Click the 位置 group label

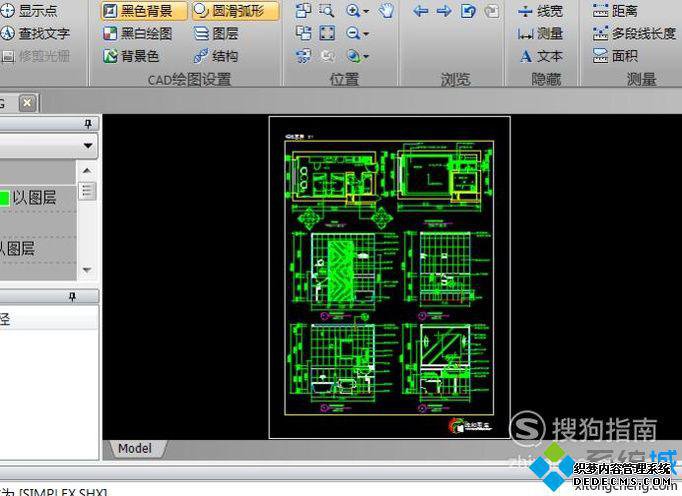344,80
